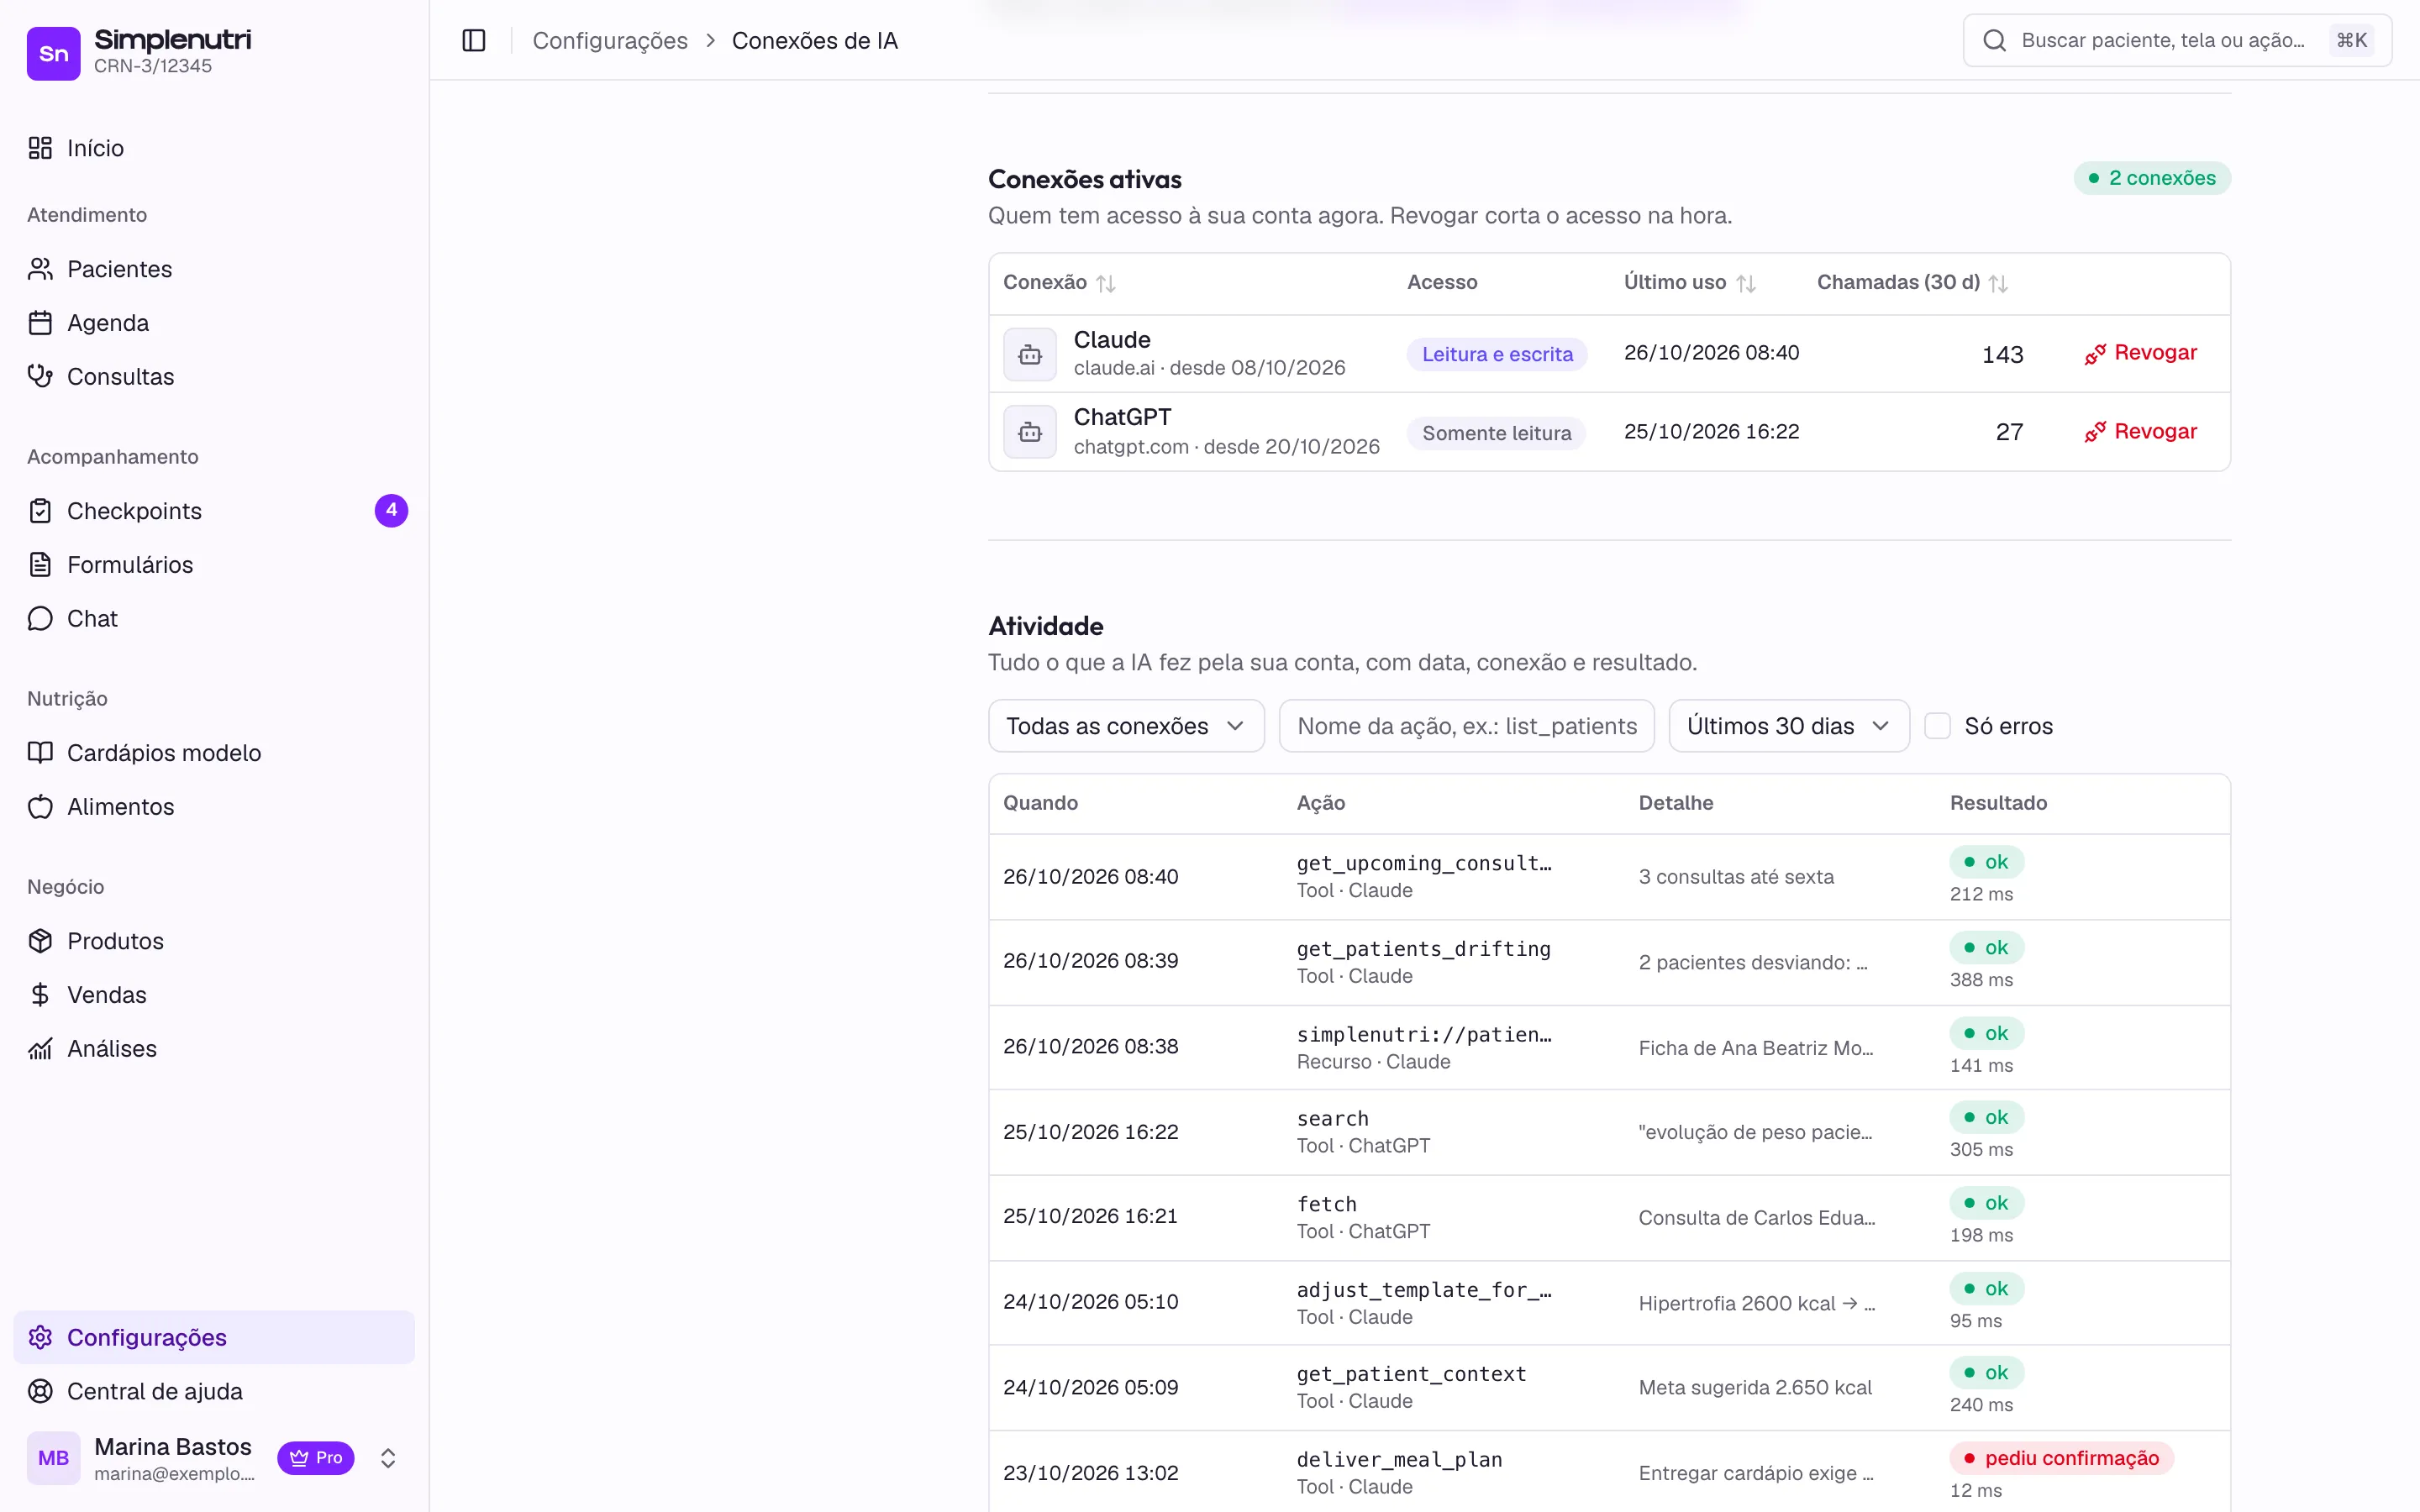Sort by the Conexão column

[x=1059, y=282]
